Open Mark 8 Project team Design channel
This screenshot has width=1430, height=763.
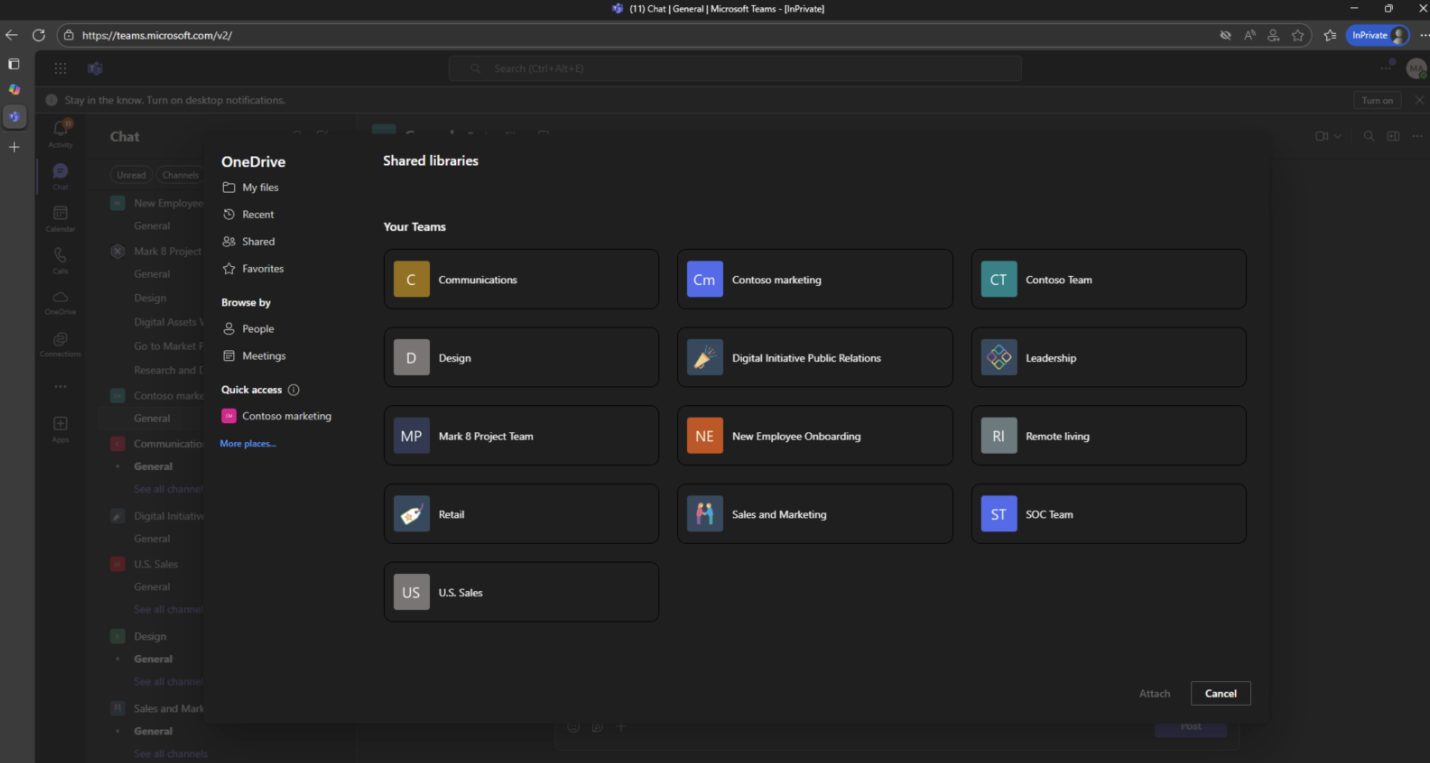(150, 298)
